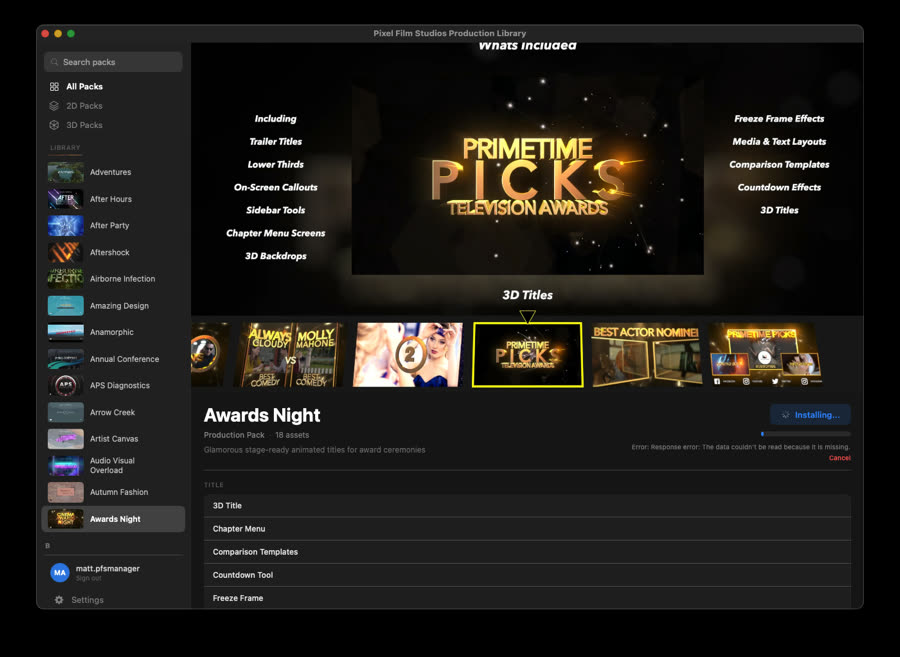Open the After Hours pack
The height and width of the screenshot is (657, 900).
coord(111,199)
